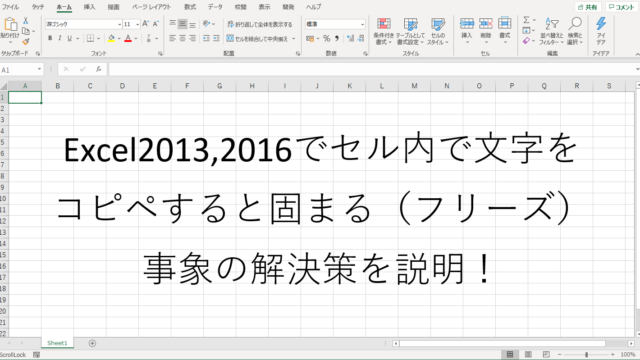Open Sort and Filter (並べ替えとフィルター)
The height and width of the screenshot is (360, 640).
tap(551, 31)
